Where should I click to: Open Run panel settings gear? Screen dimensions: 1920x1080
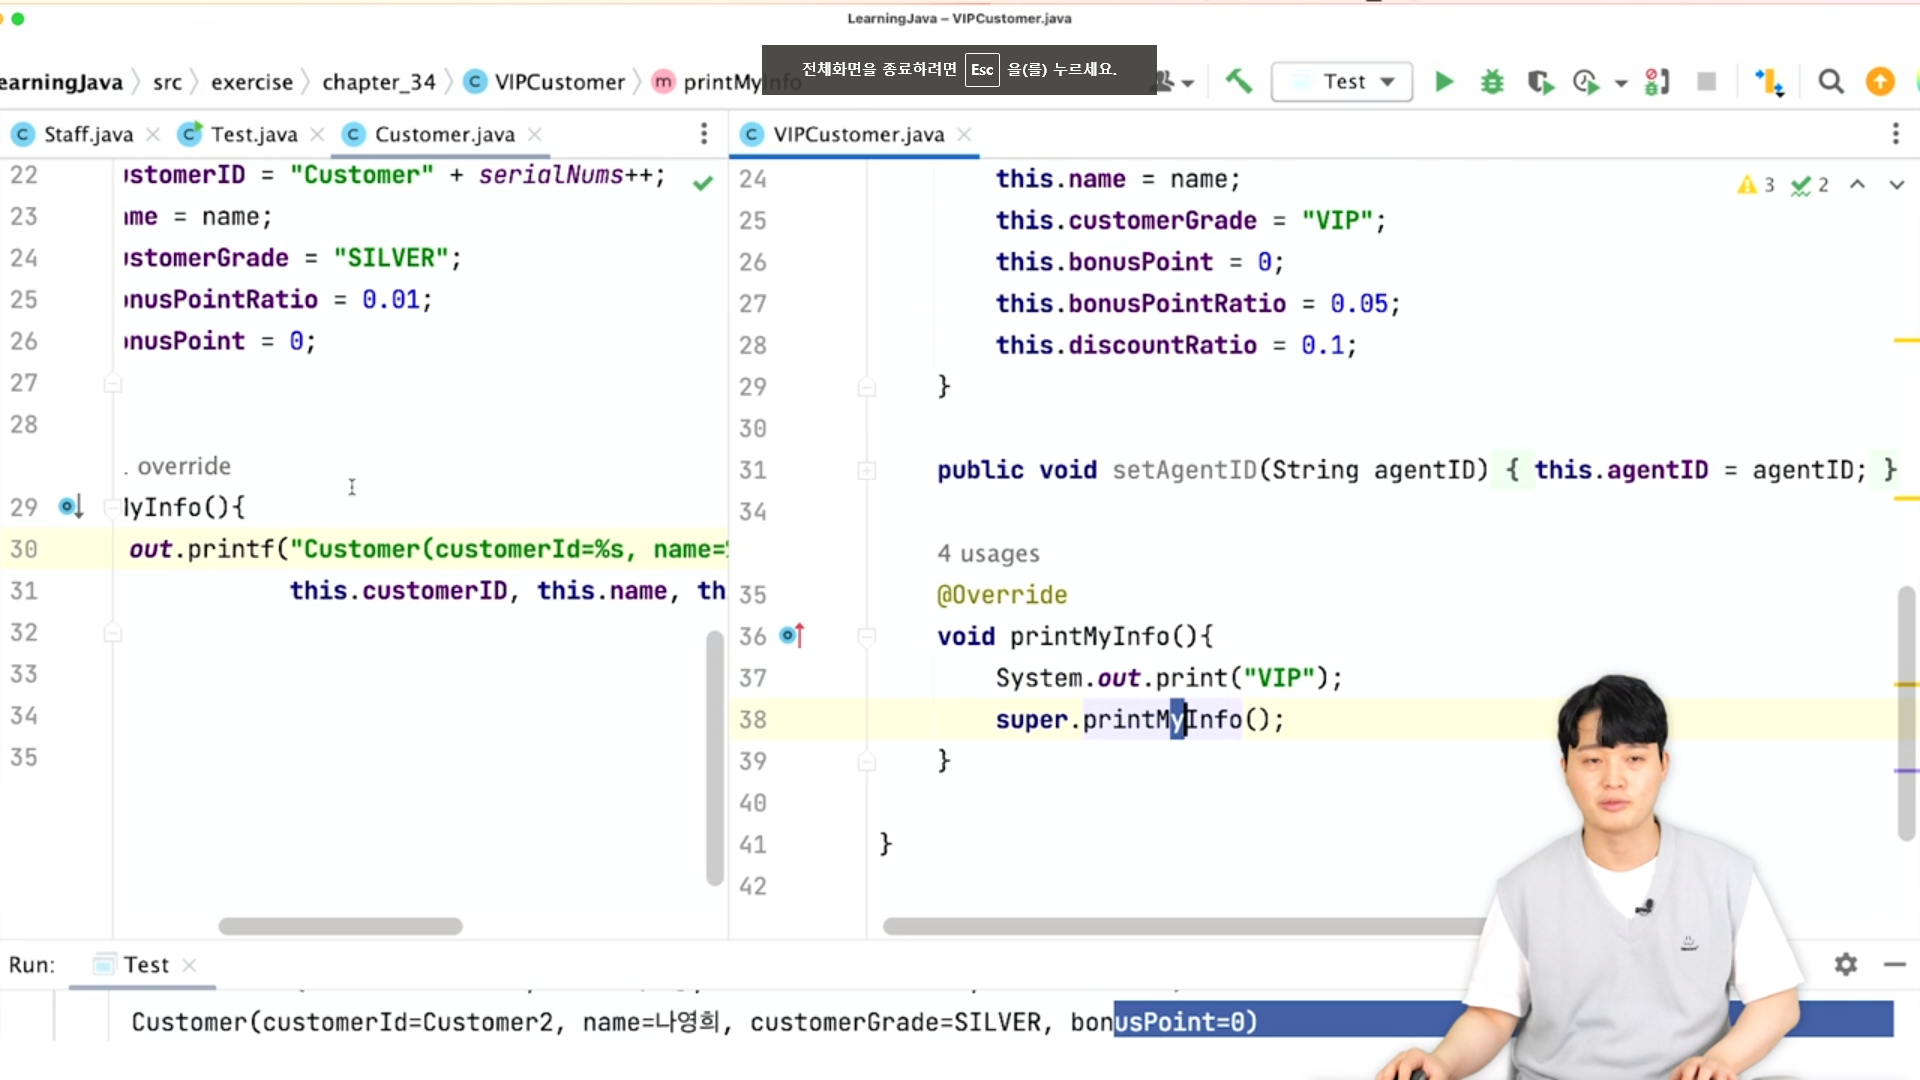click(x=1845, y=964)
